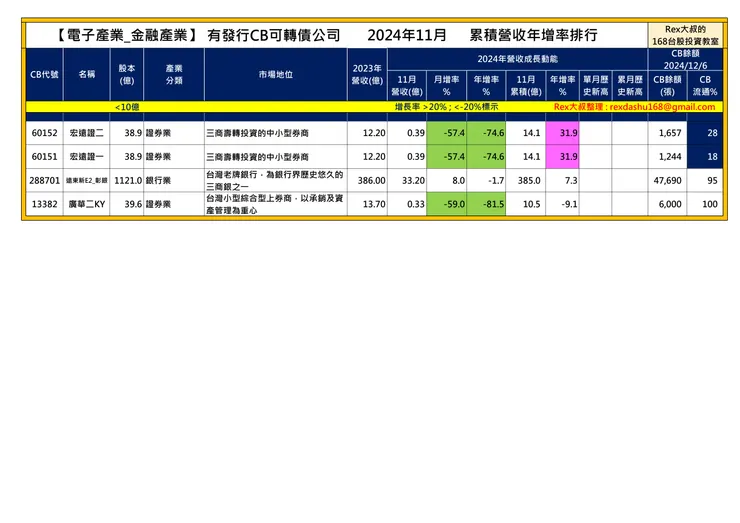Image resolution: width=740 pixels, height=523 pixels.
Task: Click the 累積營收年增率排行 title text
Action: point(533,35)
